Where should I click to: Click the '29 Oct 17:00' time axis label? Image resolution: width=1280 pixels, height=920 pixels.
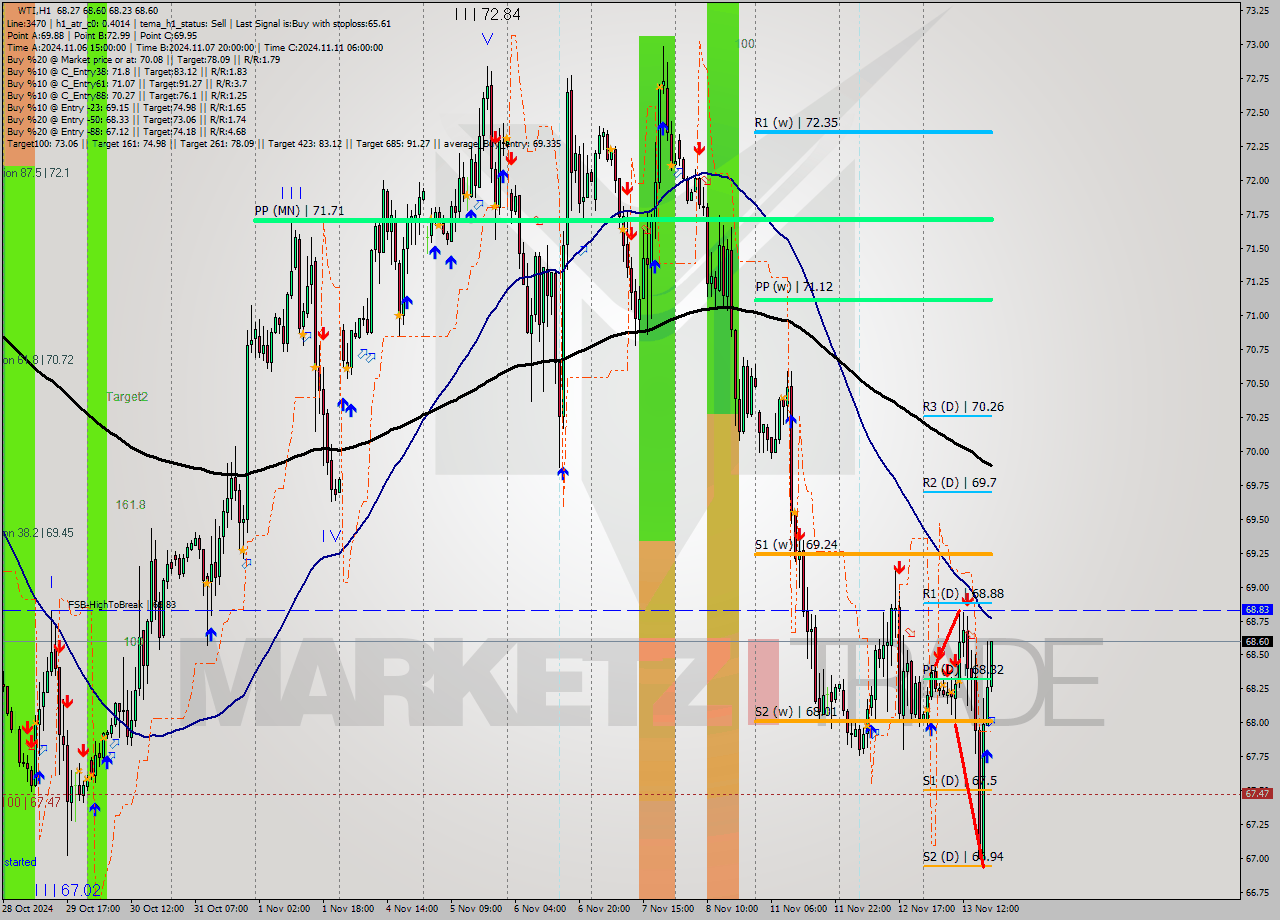click(93, 909)
